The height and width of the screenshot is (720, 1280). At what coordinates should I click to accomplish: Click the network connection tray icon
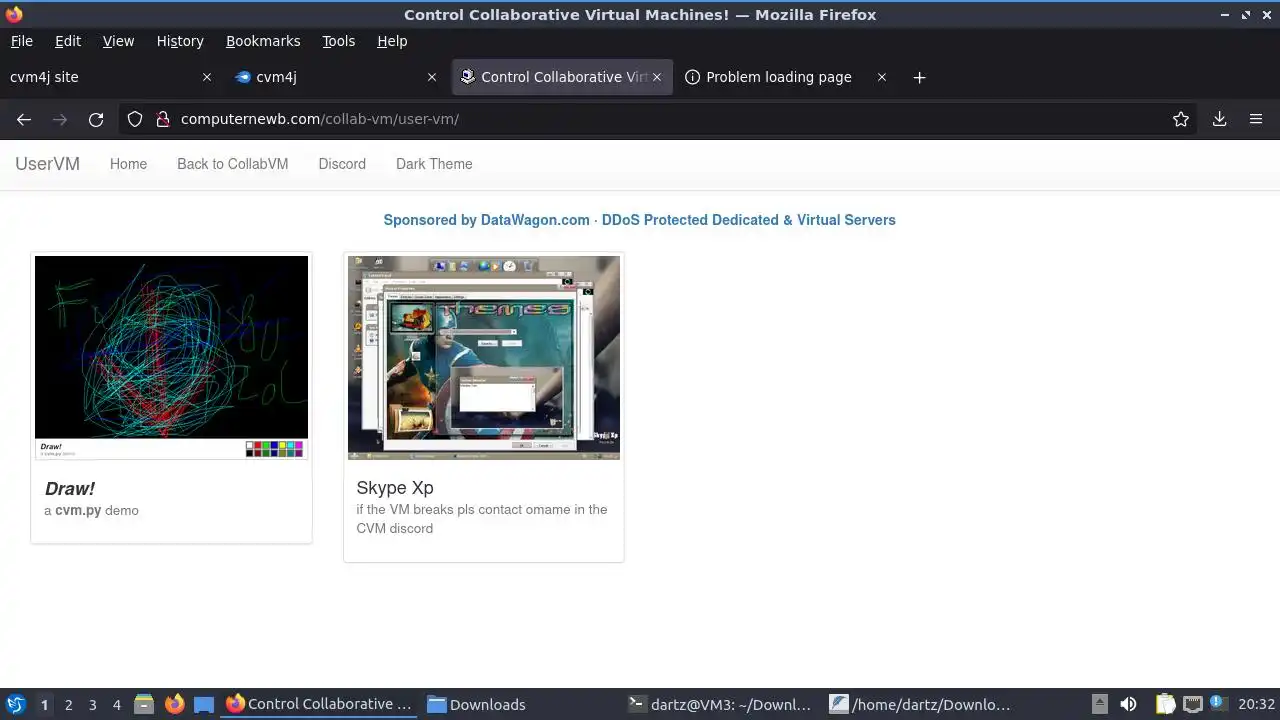tap(1192, 704)
